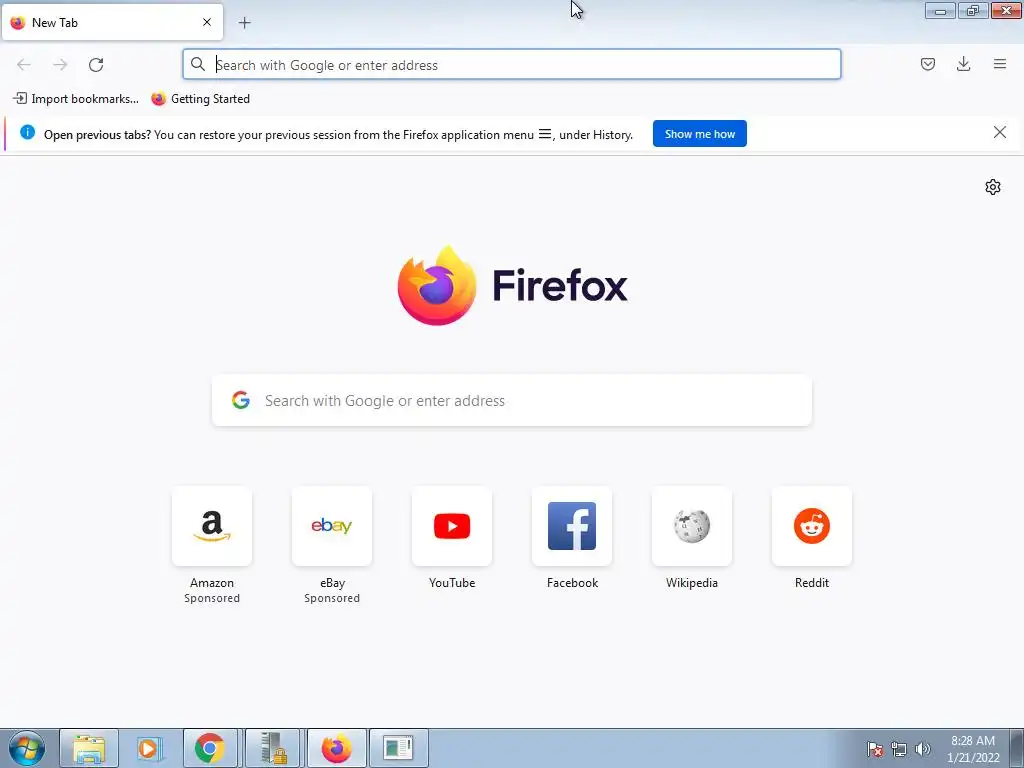Click the taskbar clock showing 8:28 AM
Screen dimensions: 1024x768
(x=973, y=749)
